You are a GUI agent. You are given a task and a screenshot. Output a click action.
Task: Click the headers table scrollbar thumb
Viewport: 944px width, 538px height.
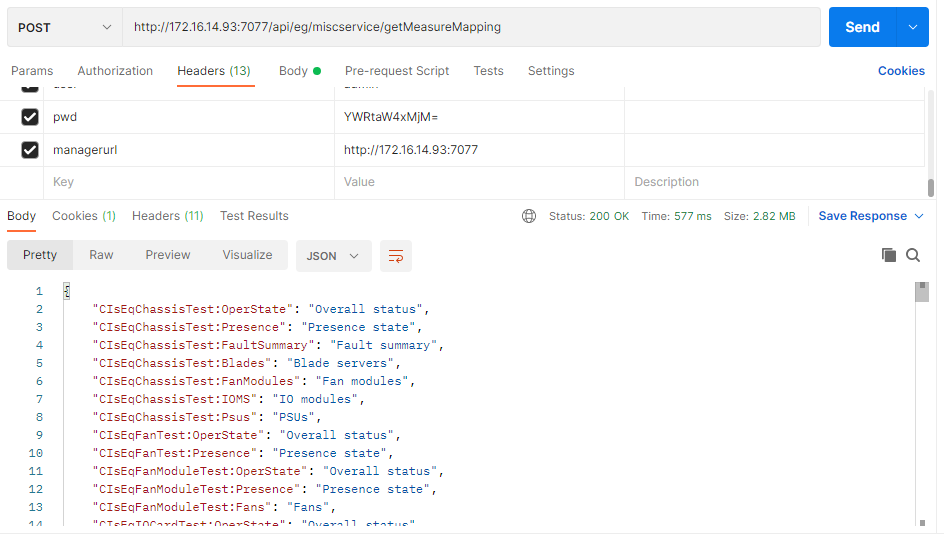tap(931, 188)
